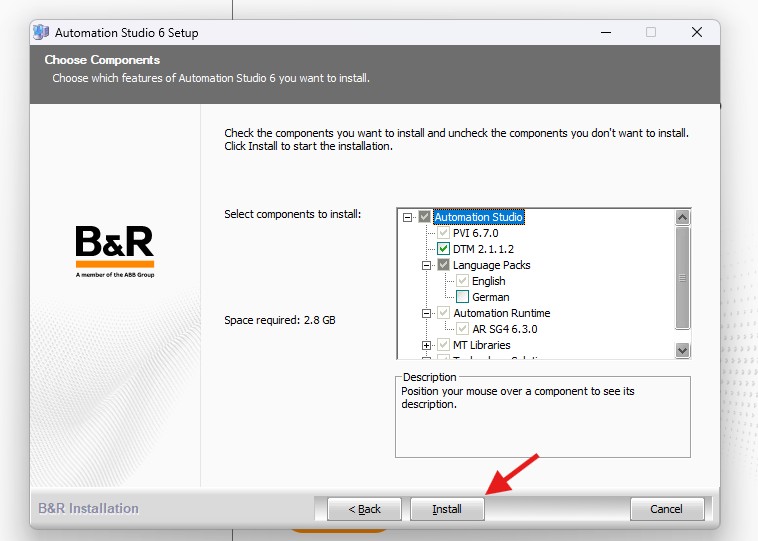
Task: Toggle the Automation Studio root checkbox
Action: click(x=424, y=217)
